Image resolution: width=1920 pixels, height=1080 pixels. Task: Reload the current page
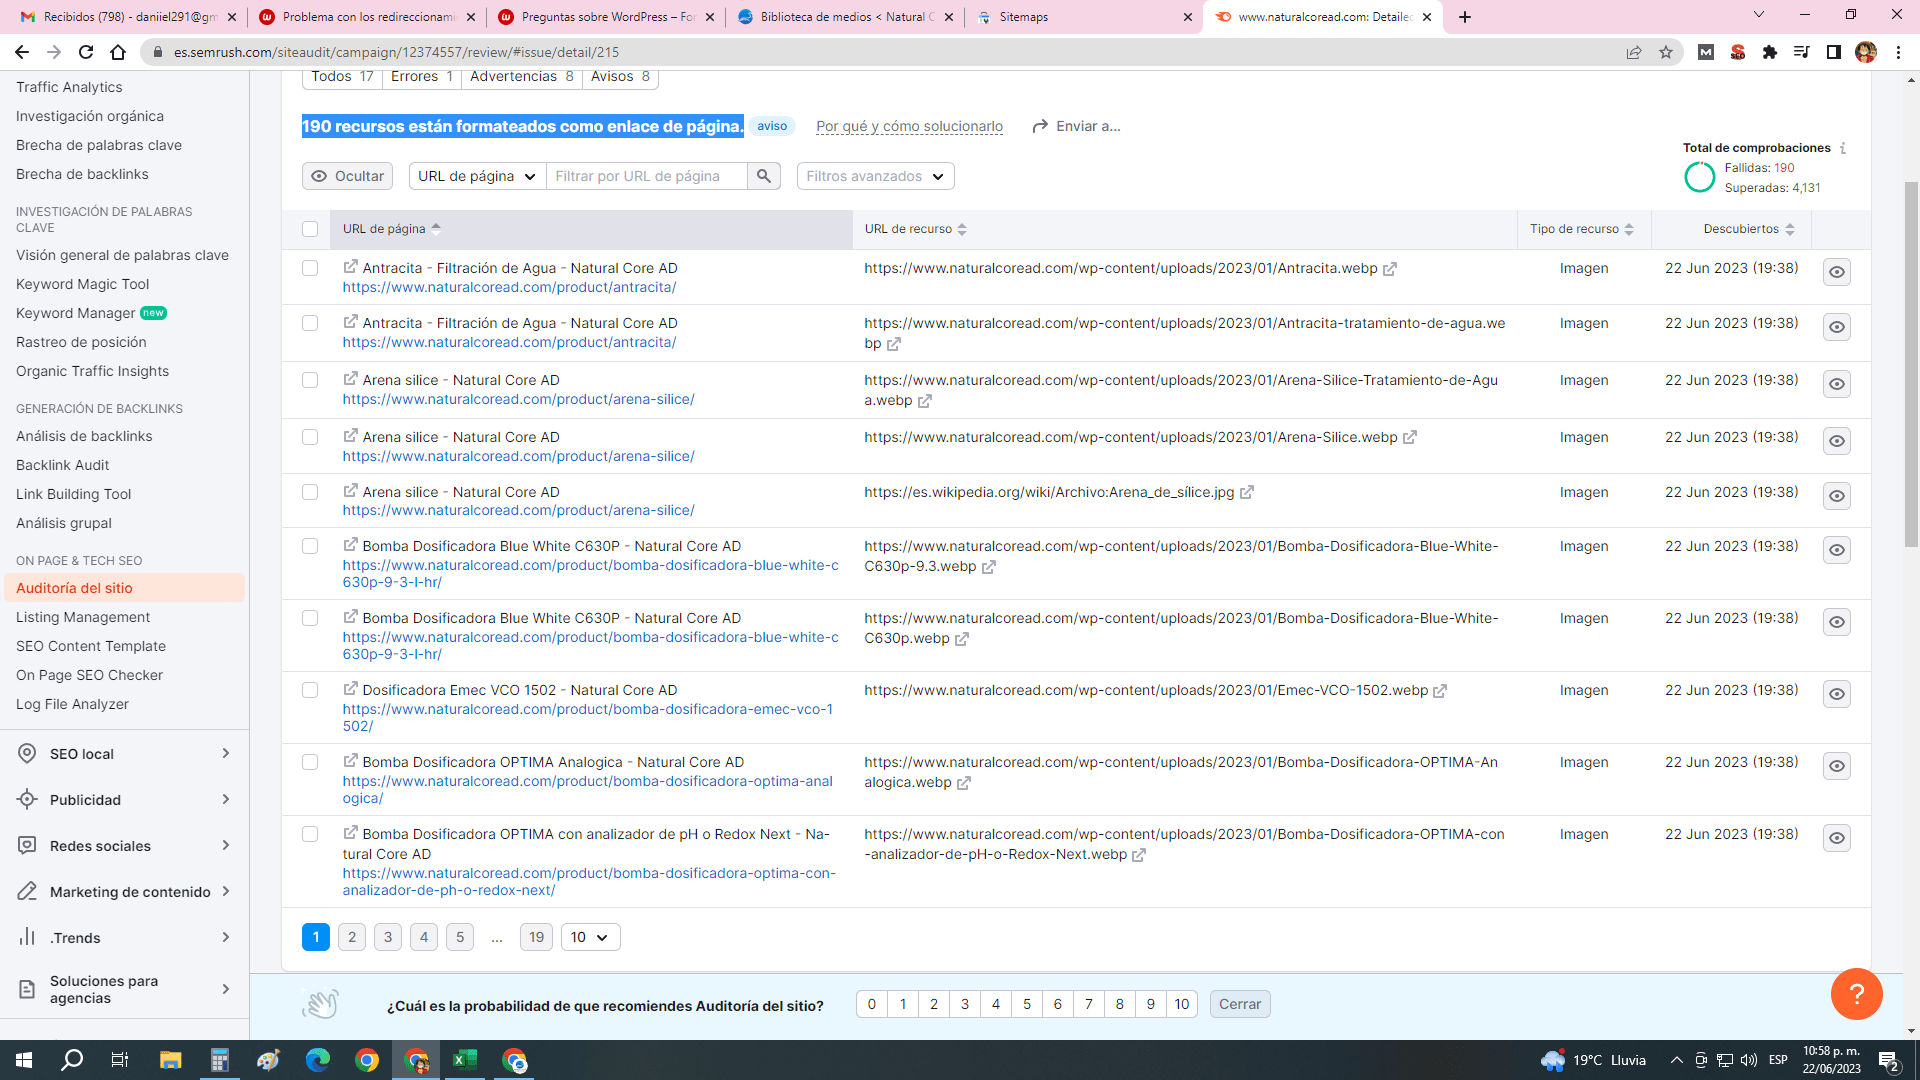[86, 52]
